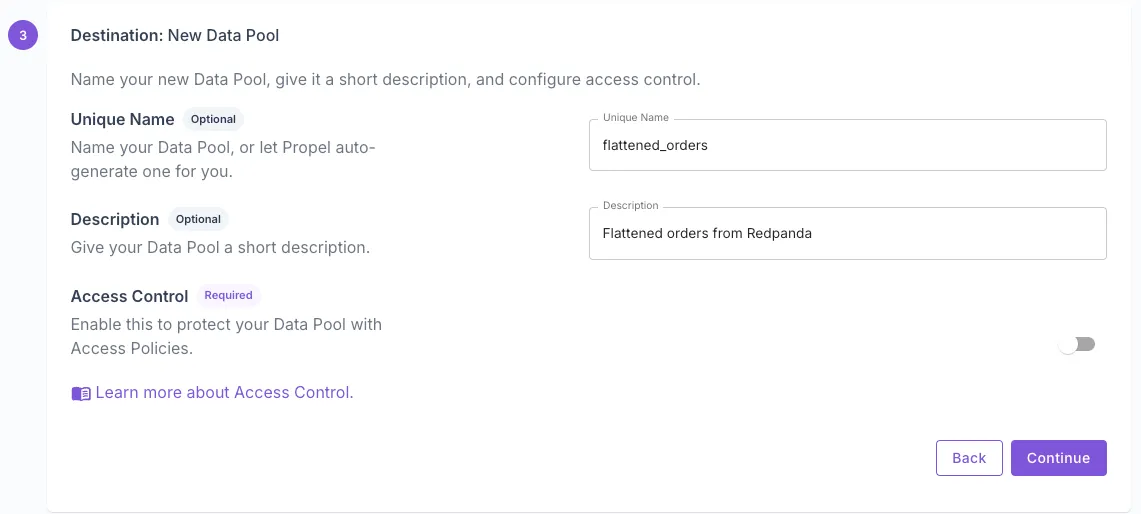1141x514 pixels.
Task: Open Learn more about Access Control link
Action: [224, 393]
